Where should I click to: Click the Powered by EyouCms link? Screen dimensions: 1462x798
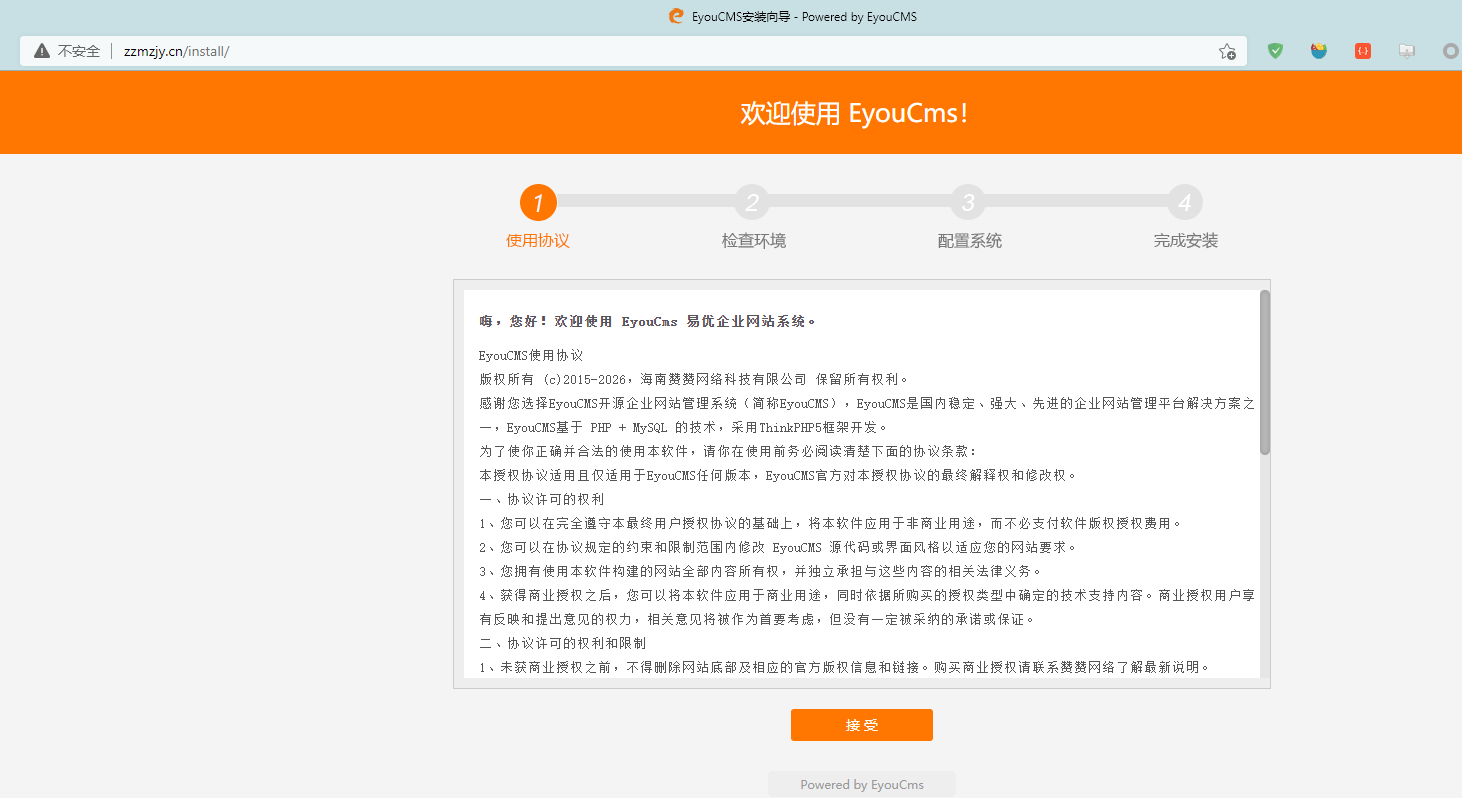click(x=862, y=785)
